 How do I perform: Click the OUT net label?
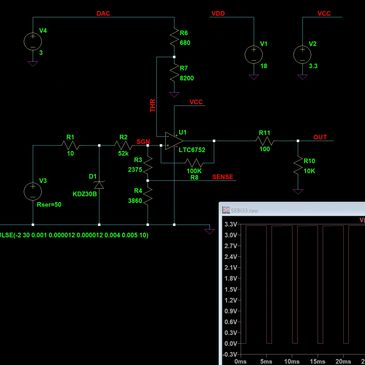click(x=320, y=137)
